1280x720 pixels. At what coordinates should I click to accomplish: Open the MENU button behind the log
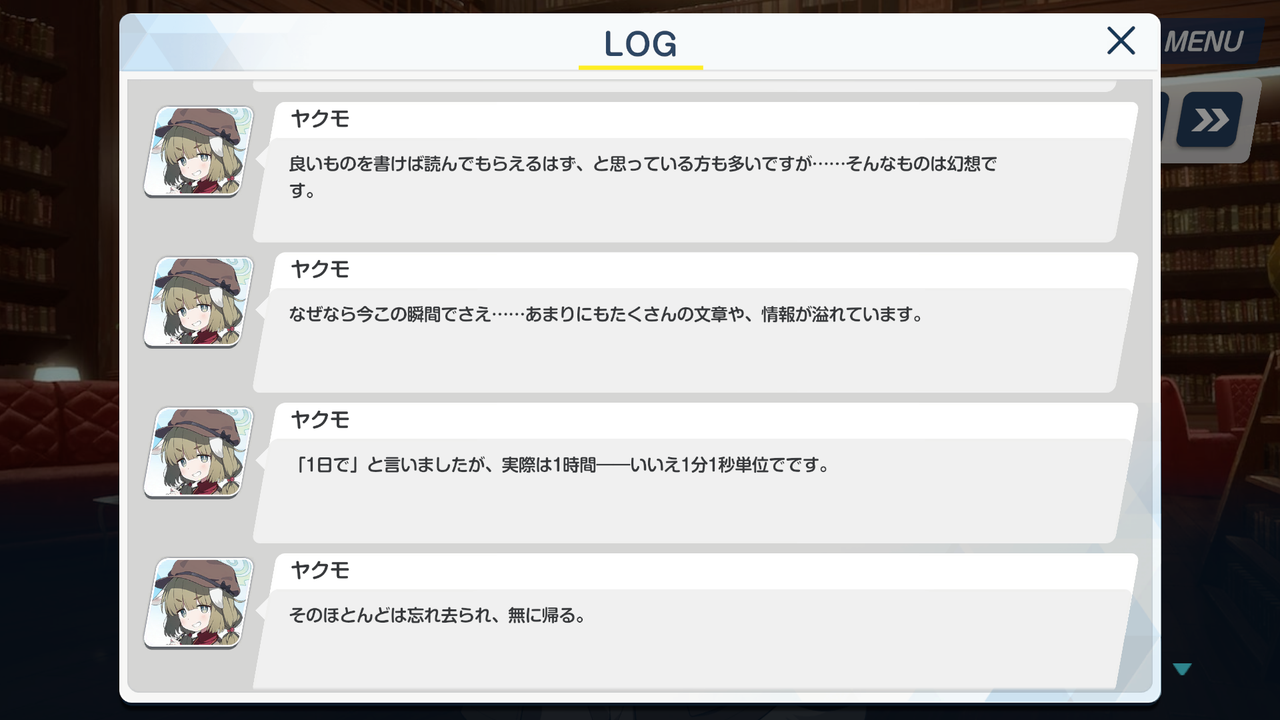[x=1202, y=42]
